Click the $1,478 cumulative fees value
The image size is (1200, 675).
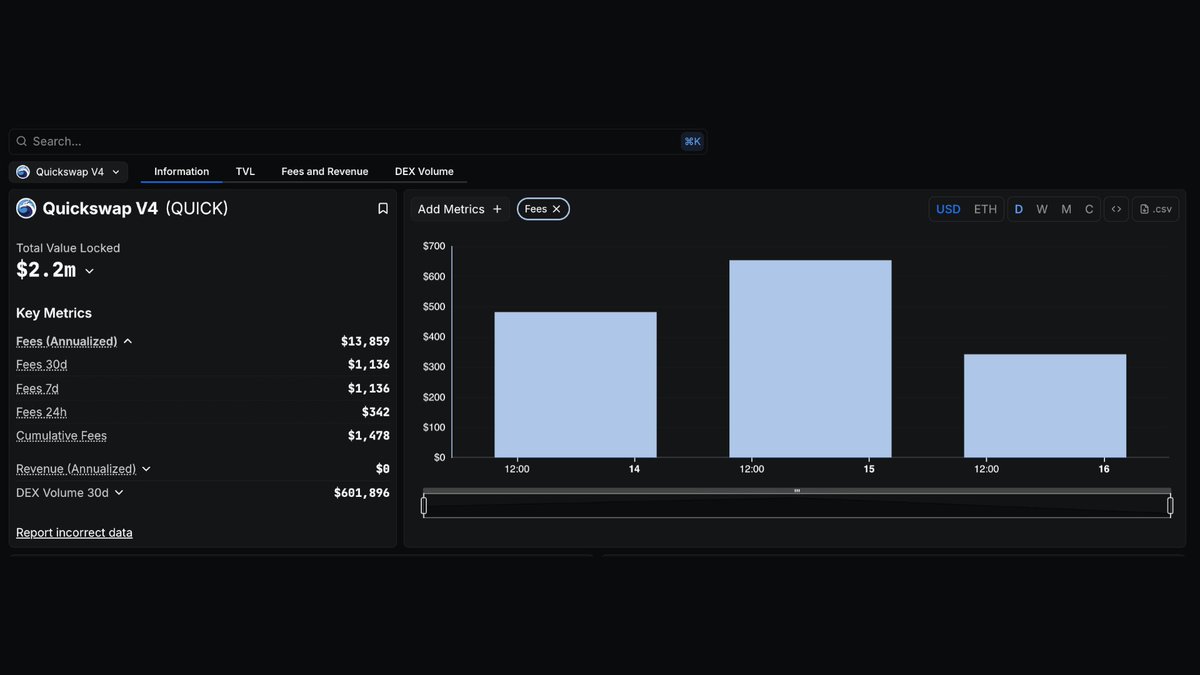click(x=369, y=436)
